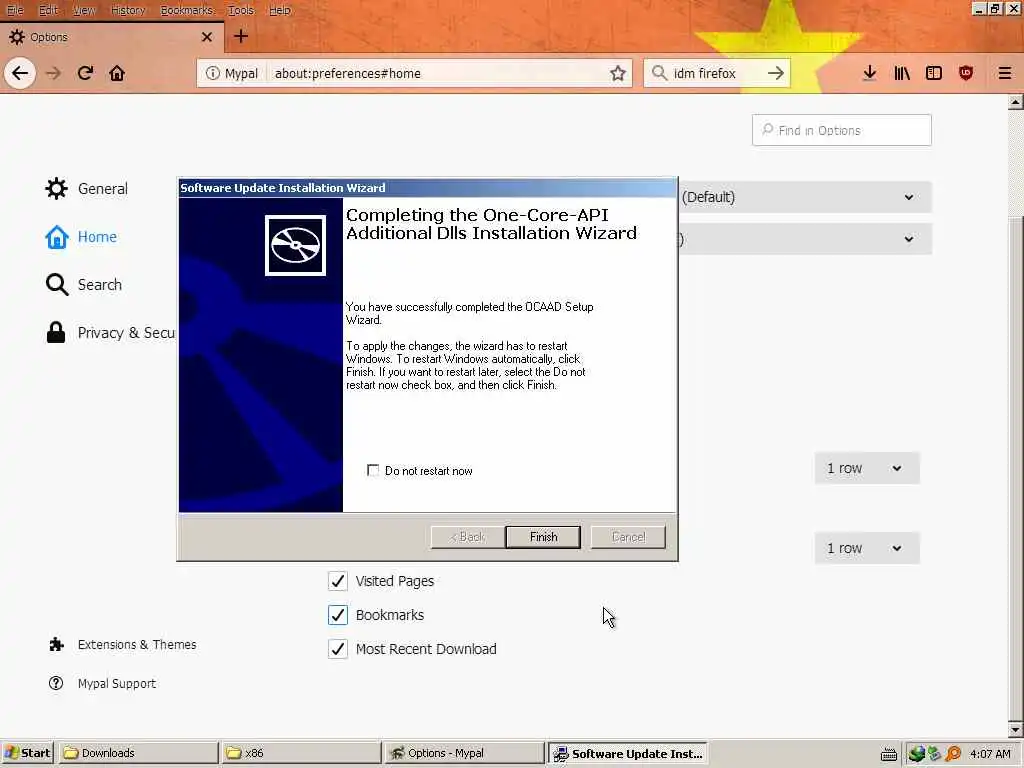The height and width of the screenshot is (768, 1024).
Task: Click the idm firefox search box
Action: [x=717, y=73]
